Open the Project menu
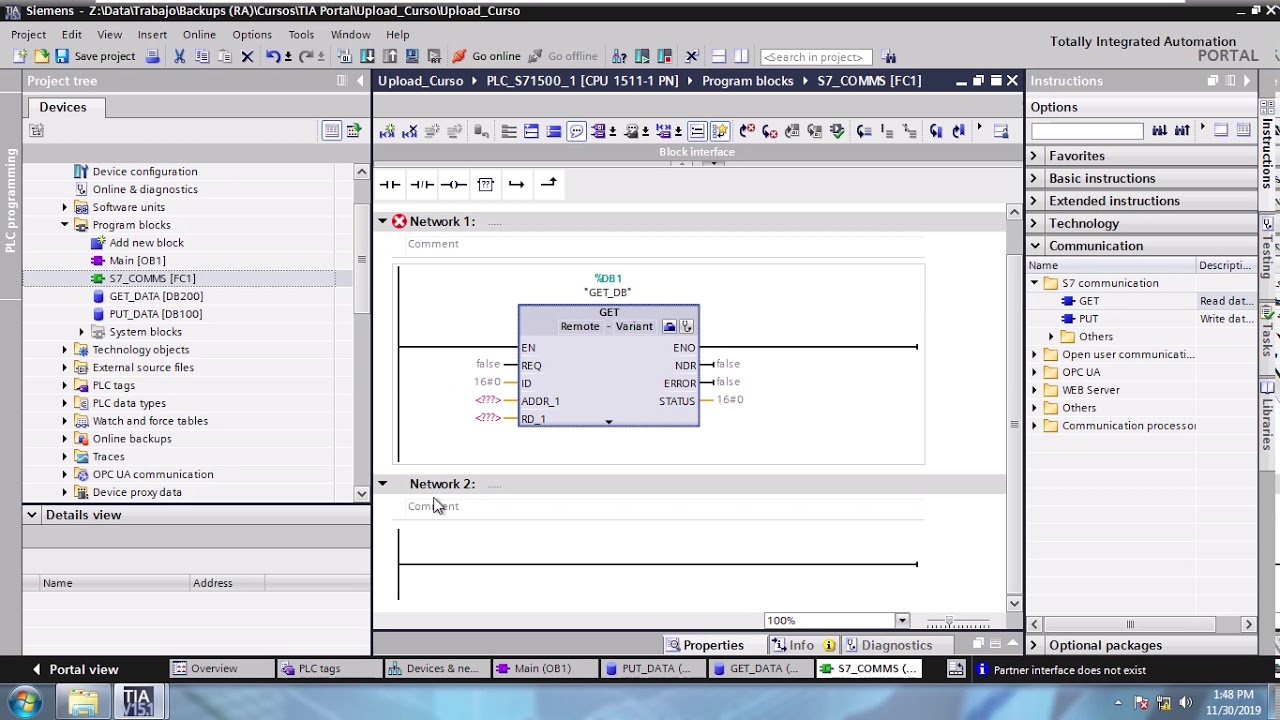Screen dimensions: 1280x720 [28, 34]
